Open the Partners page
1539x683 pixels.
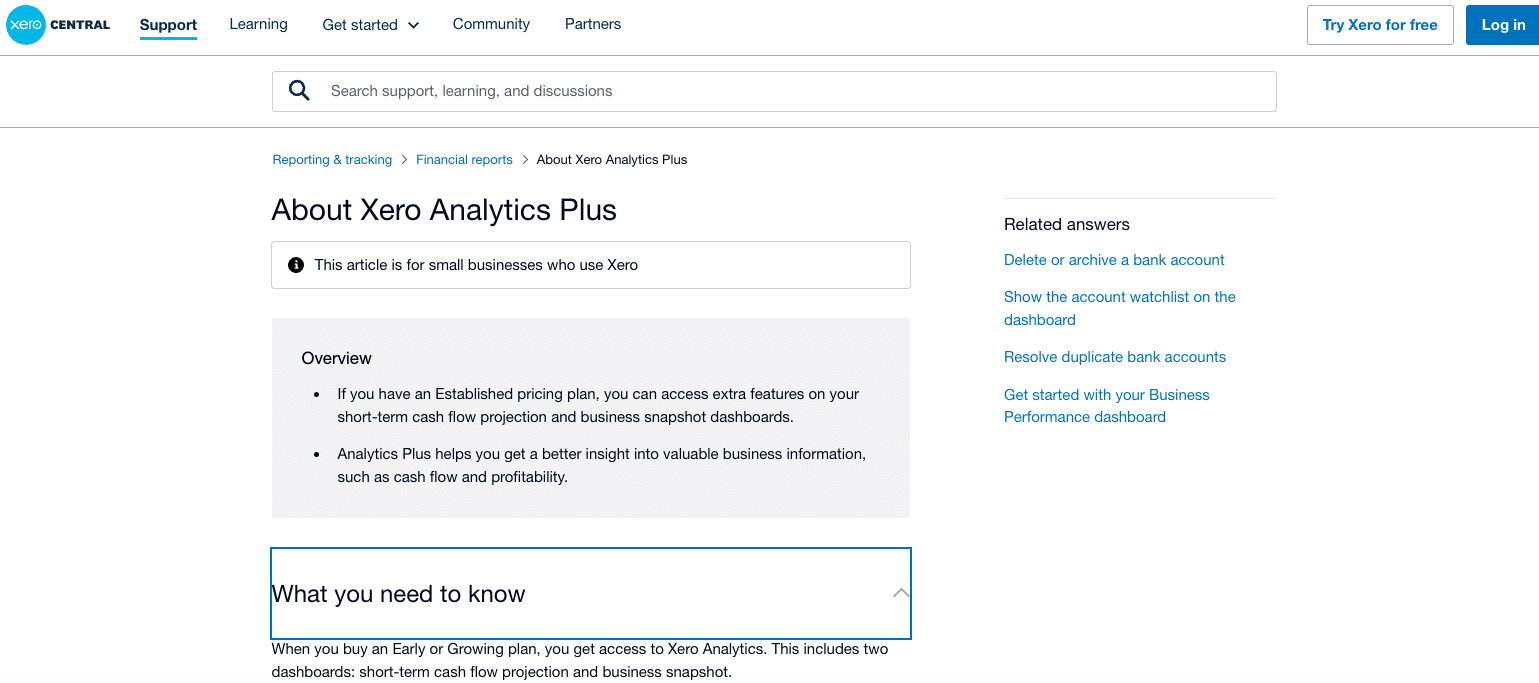pyautogui.click(x=593, y=24)
